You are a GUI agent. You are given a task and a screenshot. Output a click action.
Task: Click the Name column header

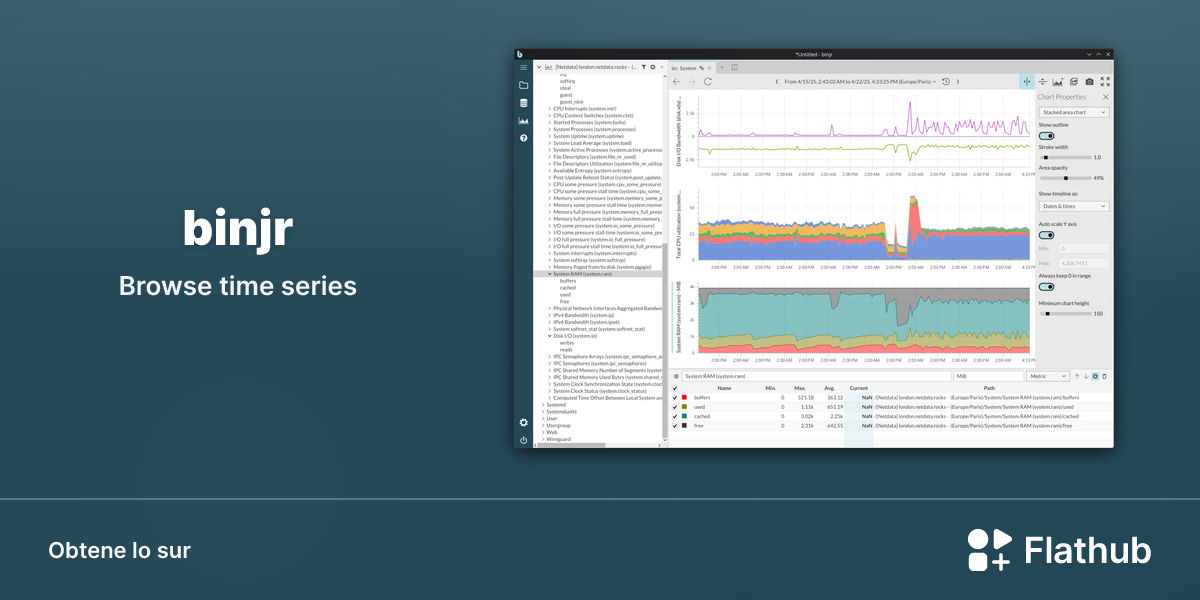click(x=724, y=388)
